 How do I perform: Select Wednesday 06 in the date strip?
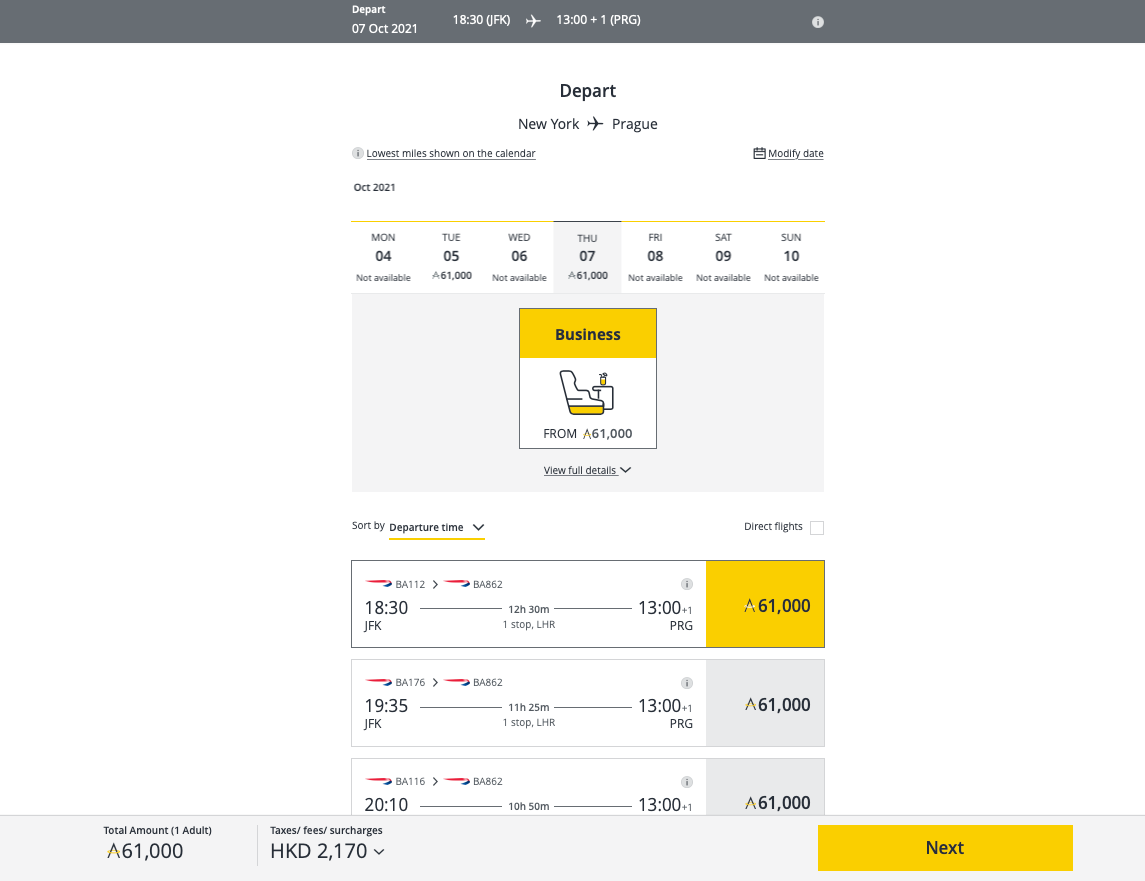coord(519,257)
